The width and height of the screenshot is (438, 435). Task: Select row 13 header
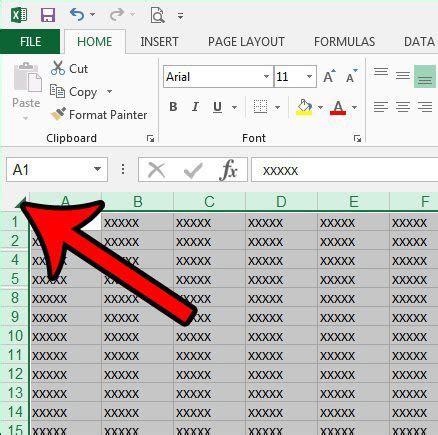(x=15, y=393)
